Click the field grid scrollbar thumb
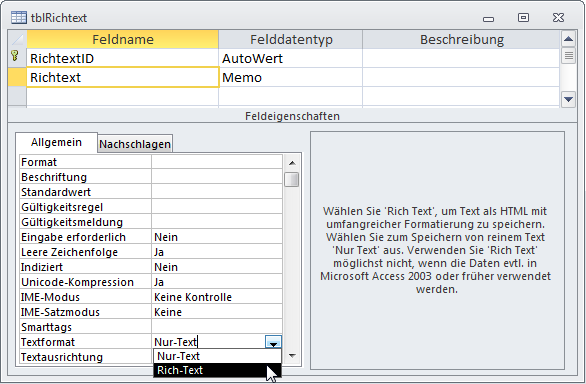This screenshot has height=384, width=586. [x=568, y=56]
